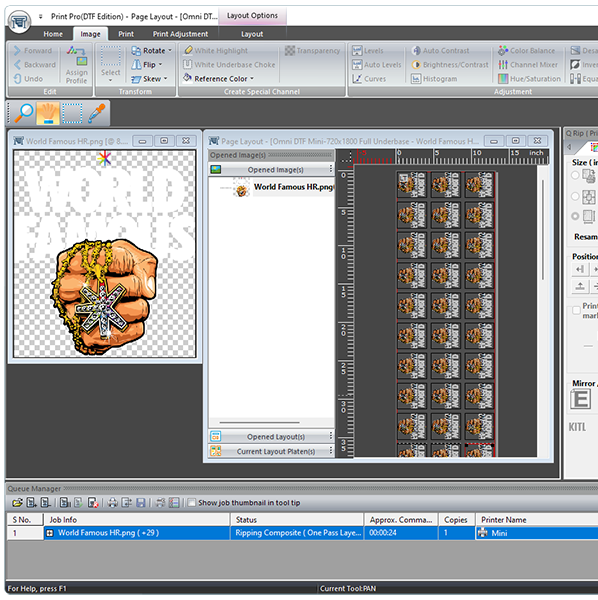The image size is (598, 600).
Task: Click the Levels adjustment icon
Action: click(357, 51)
